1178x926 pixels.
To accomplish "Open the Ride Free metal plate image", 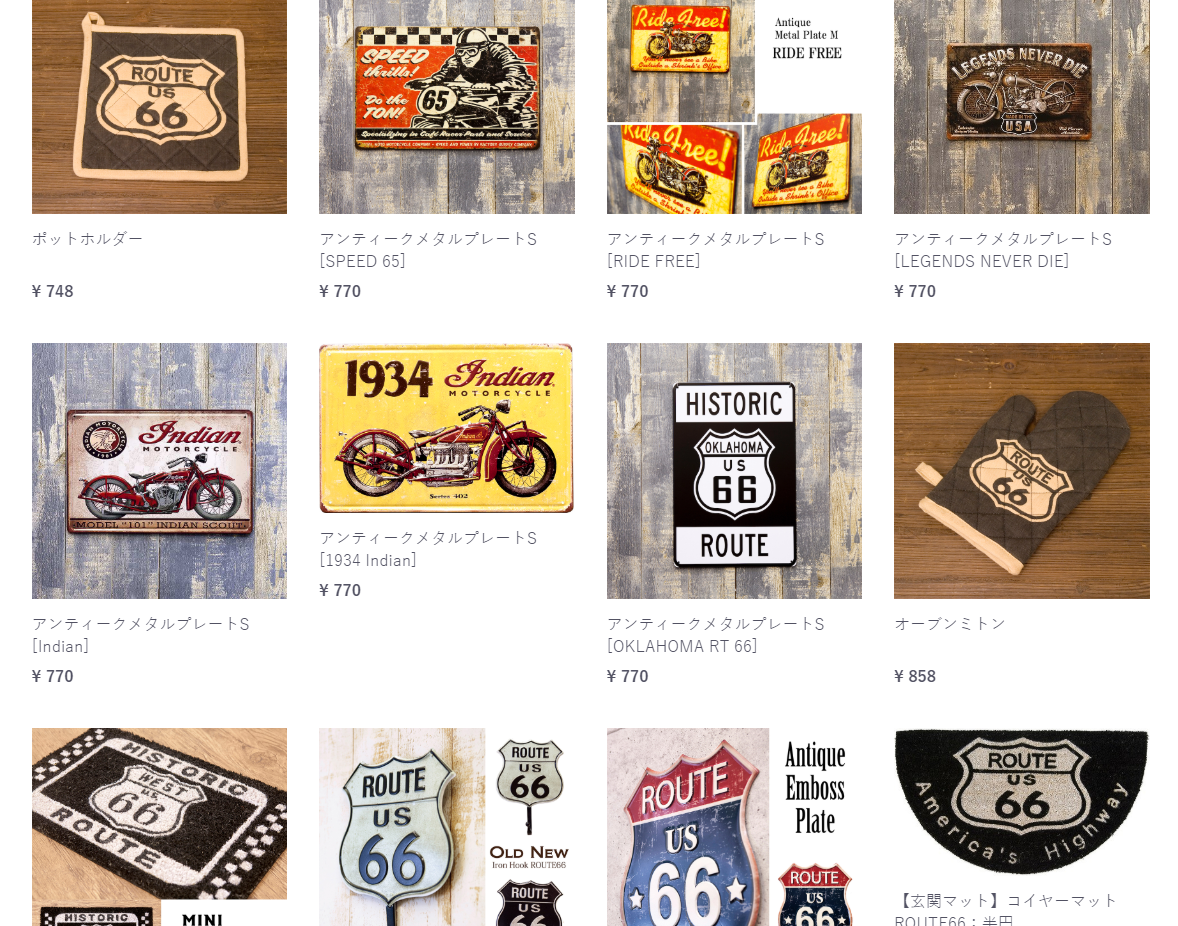I will 734,107.
